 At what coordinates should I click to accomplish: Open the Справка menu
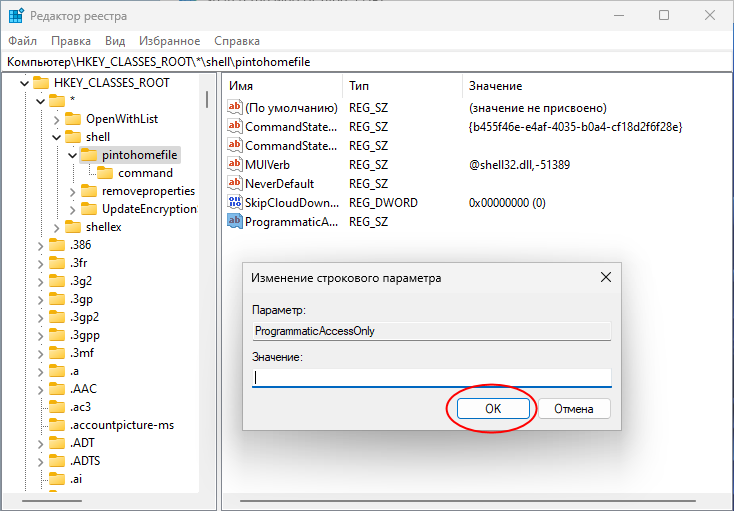point(237,41)
